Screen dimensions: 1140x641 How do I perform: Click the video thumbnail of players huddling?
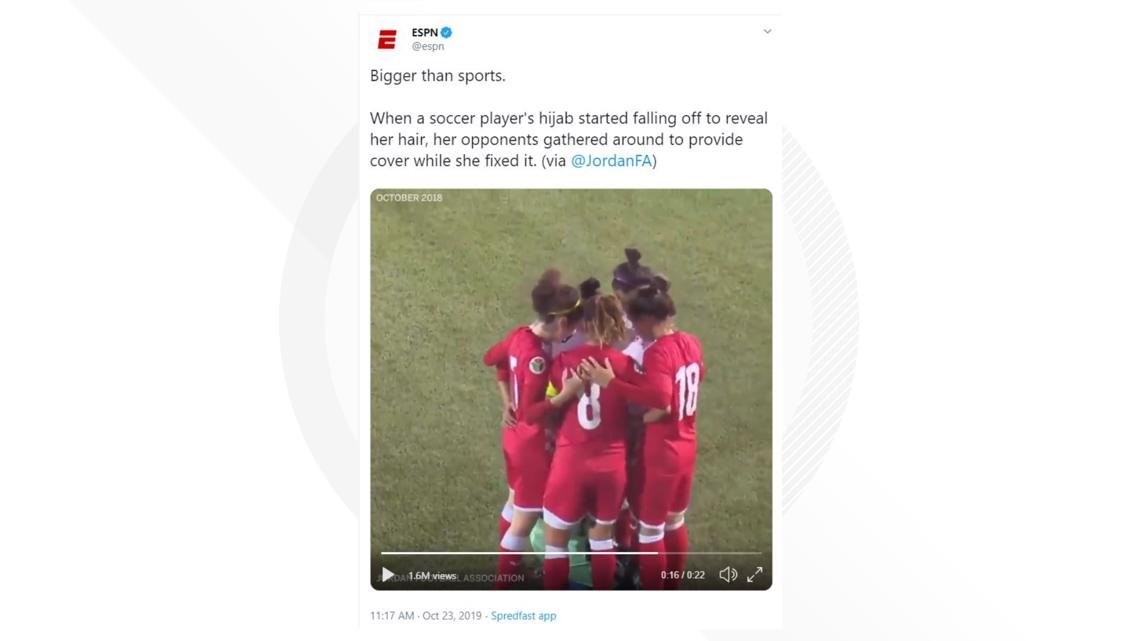coord(571,390)
